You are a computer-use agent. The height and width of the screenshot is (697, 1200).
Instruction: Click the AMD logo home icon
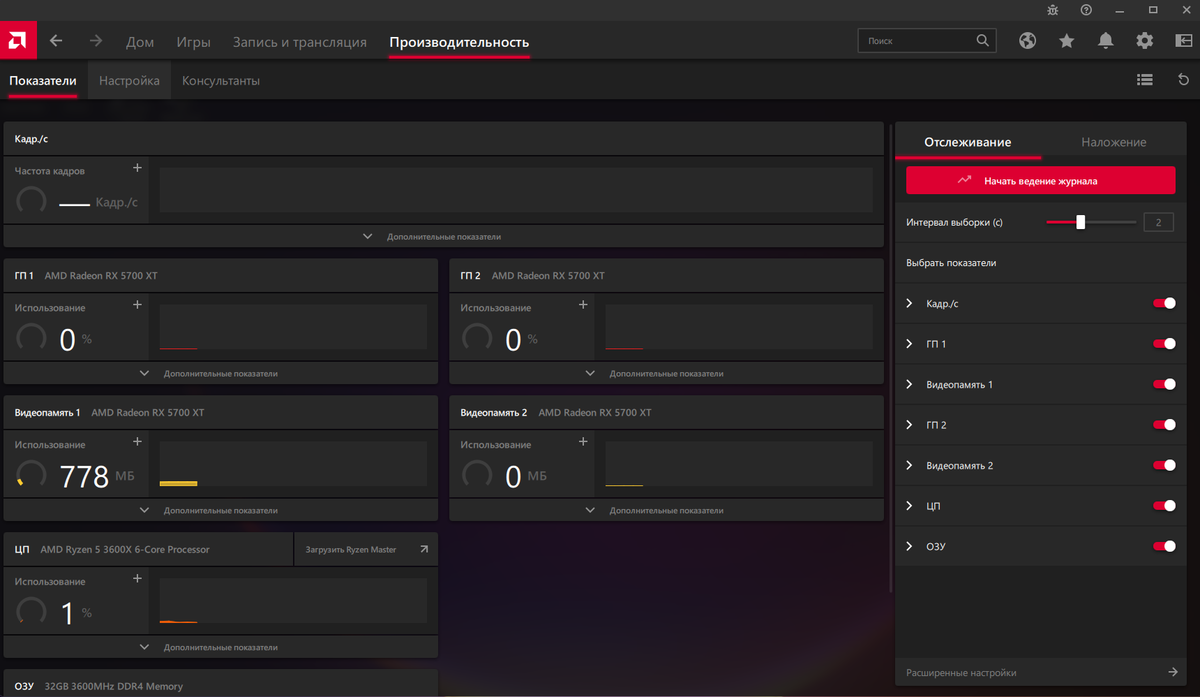19,41
